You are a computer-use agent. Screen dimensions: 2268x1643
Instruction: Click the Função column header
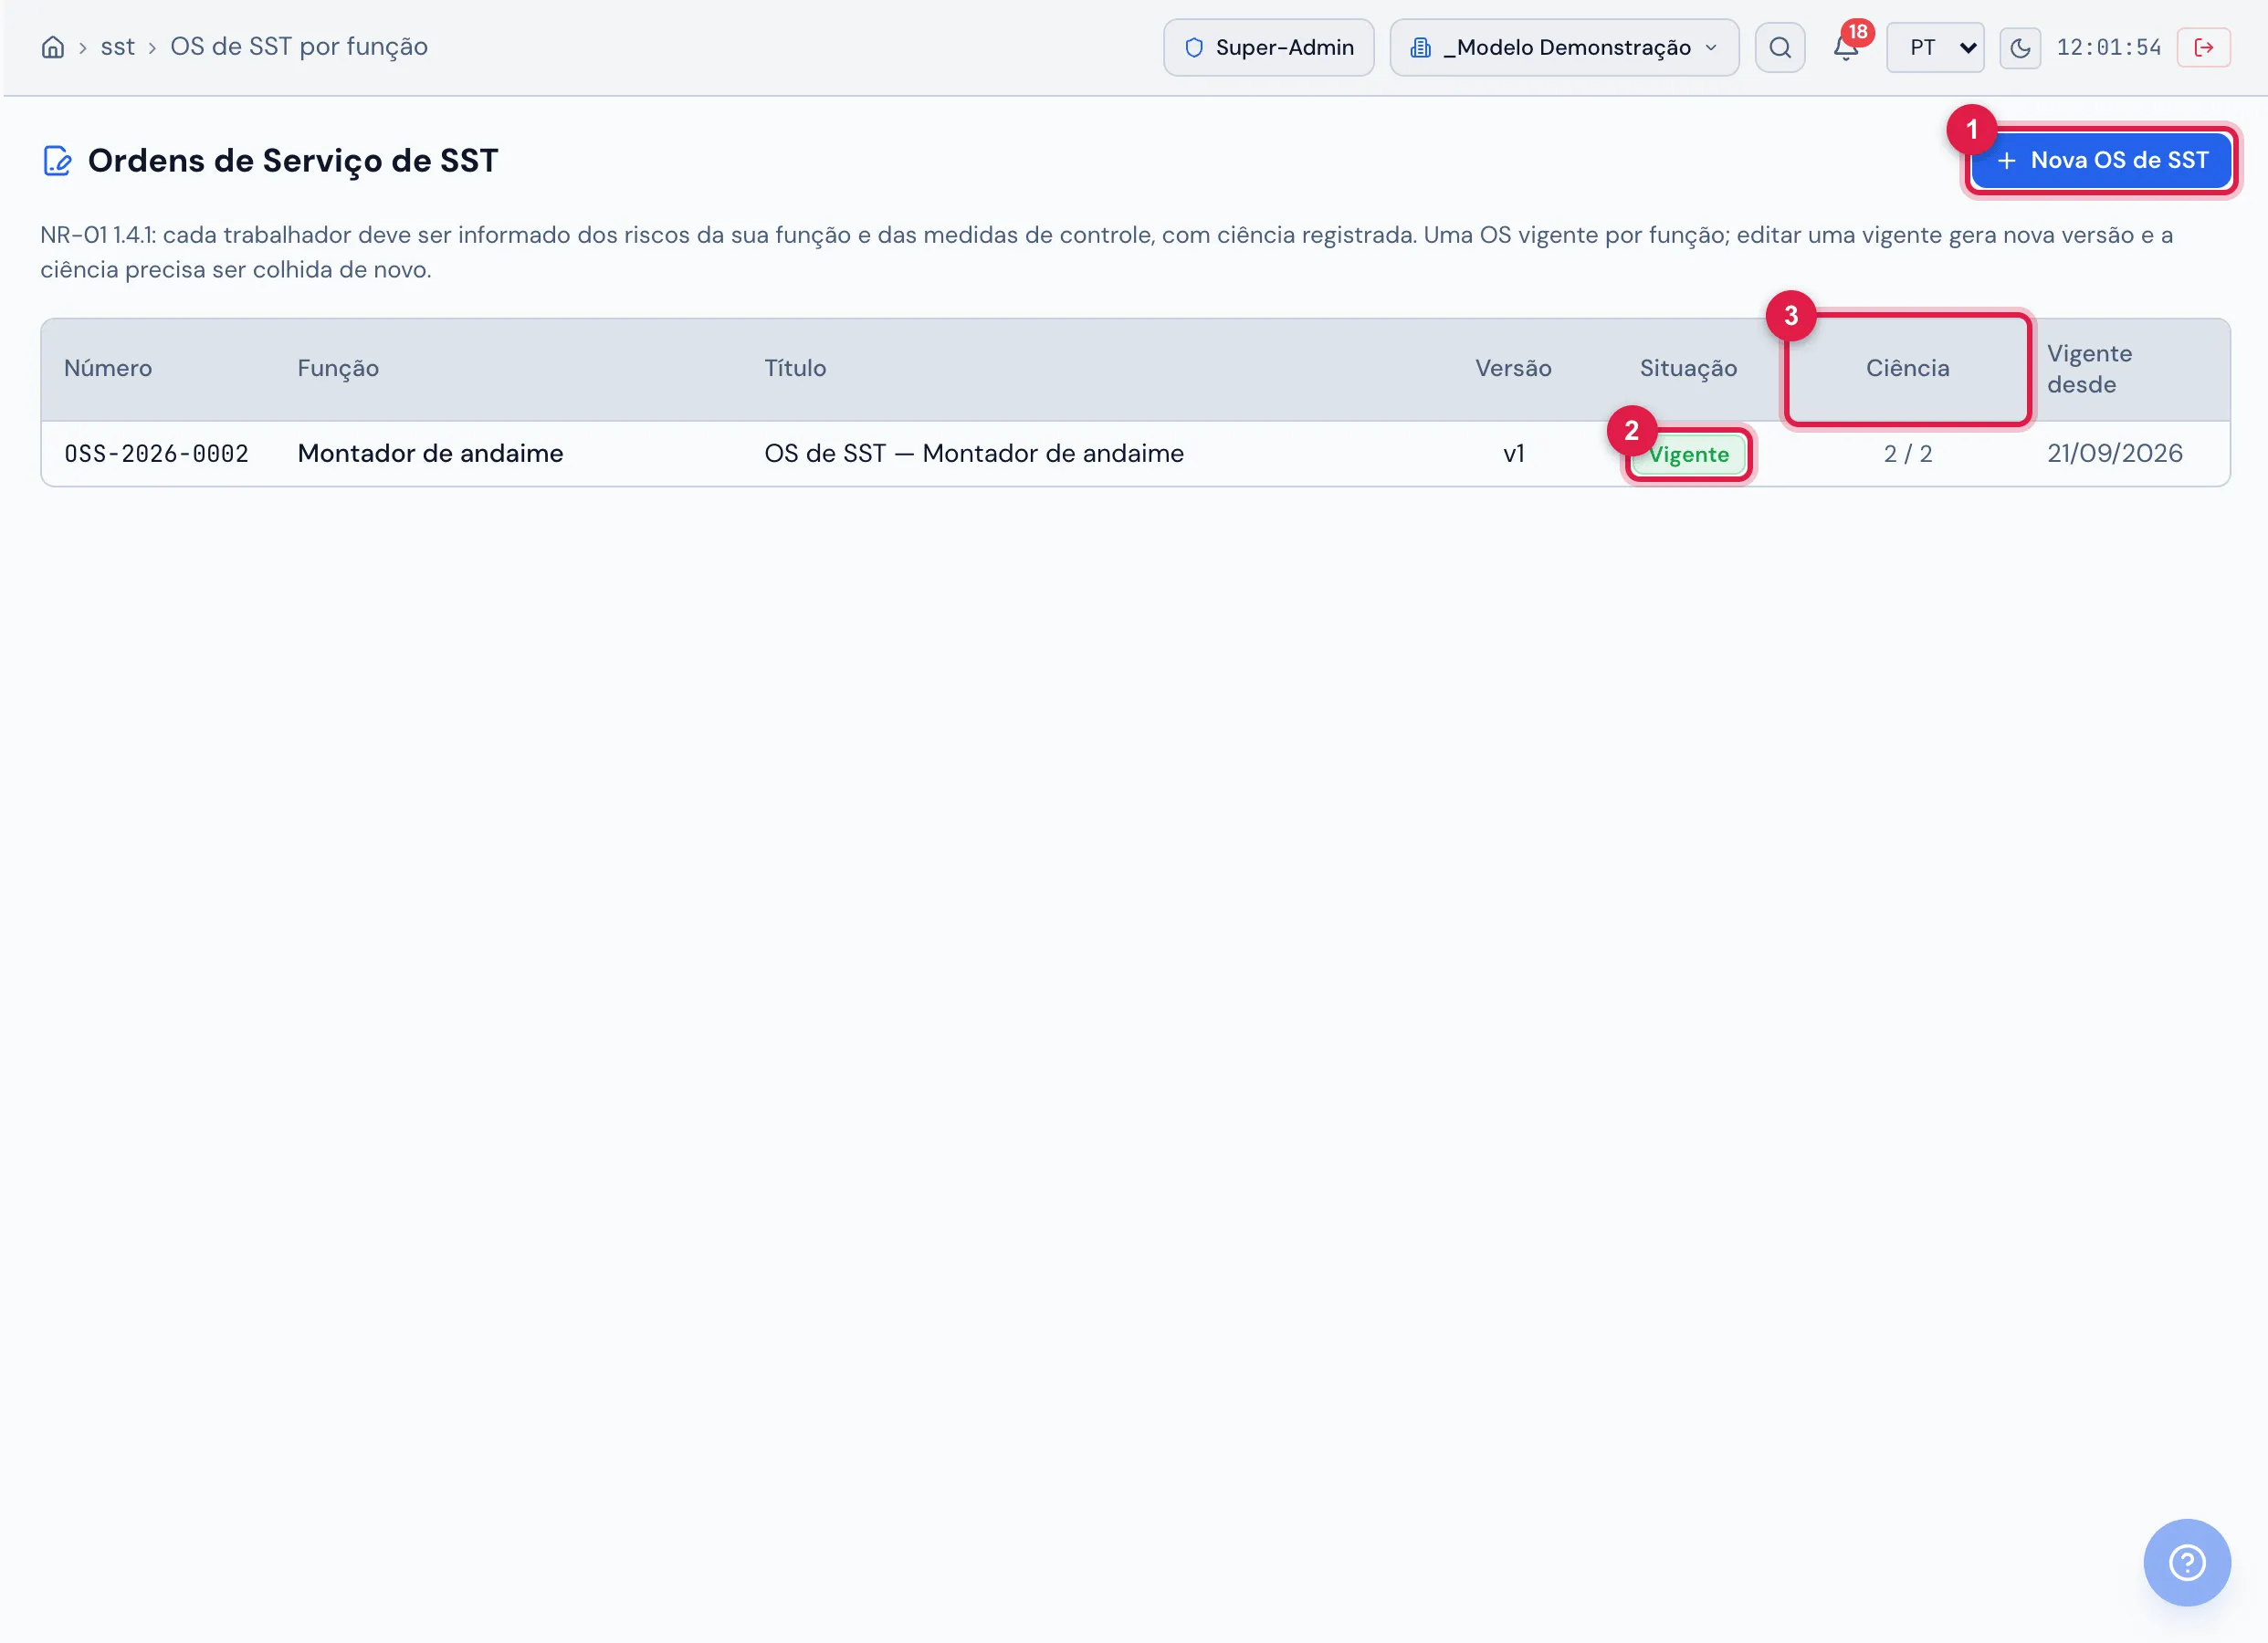(338, 368)
